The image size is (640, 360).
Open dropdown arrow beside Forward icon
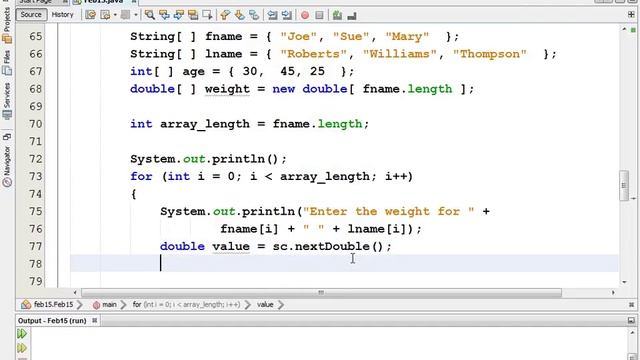click(135, 15)
